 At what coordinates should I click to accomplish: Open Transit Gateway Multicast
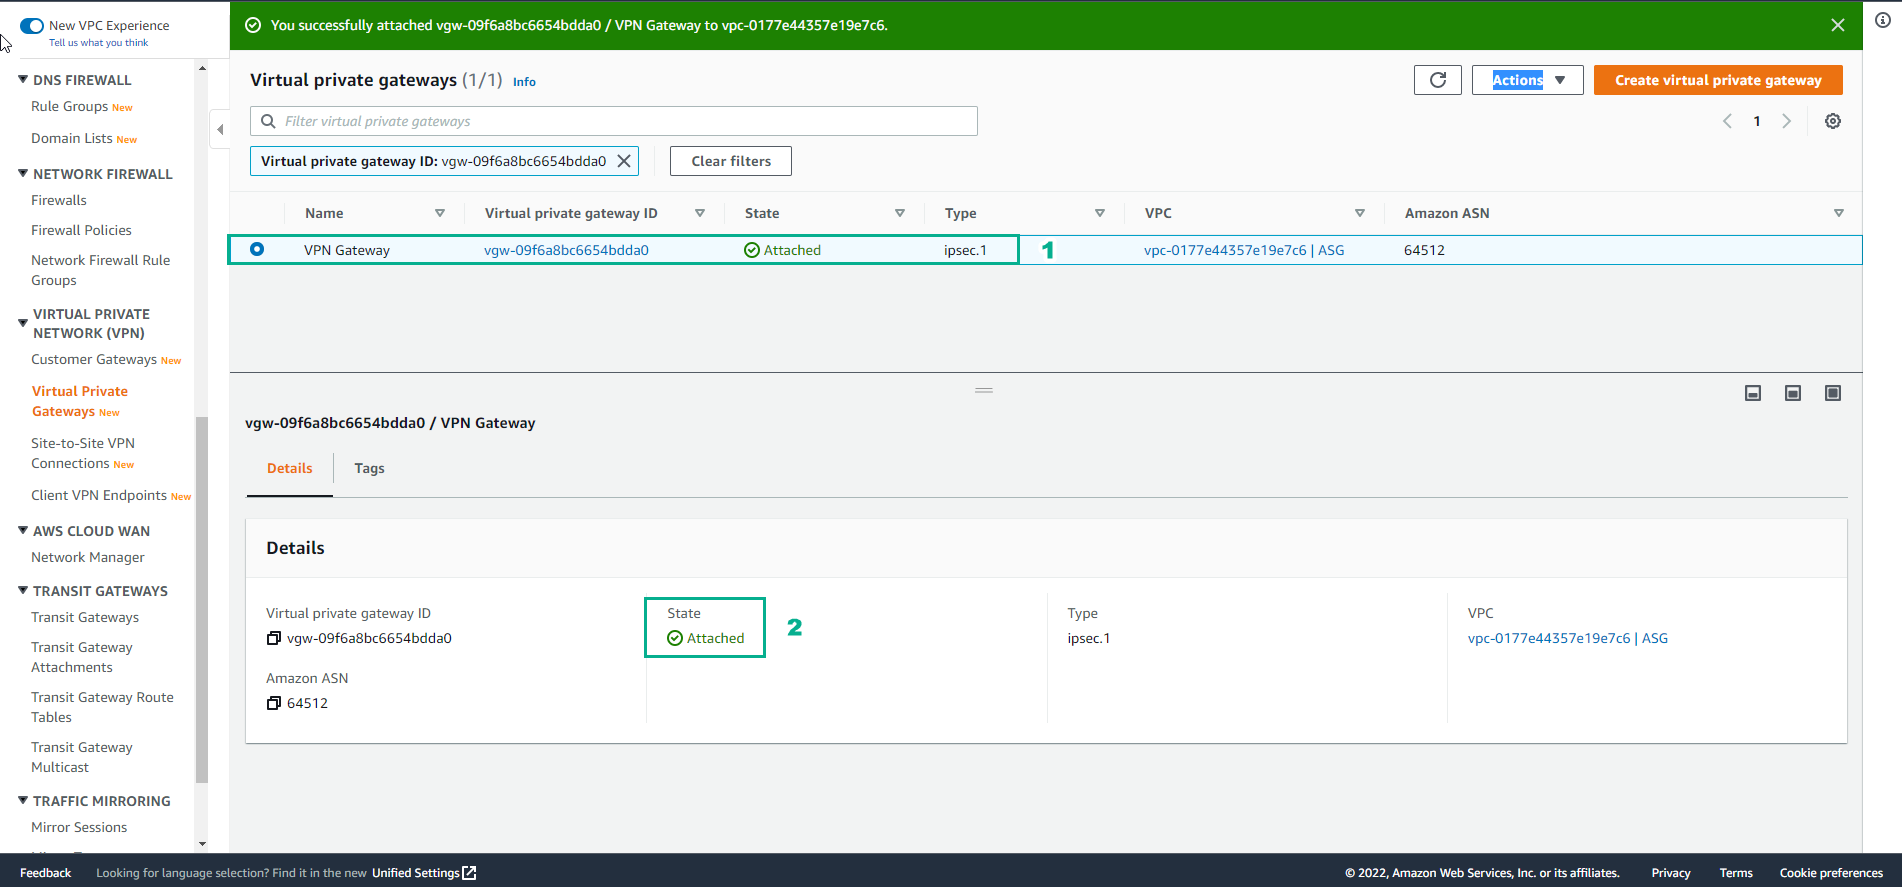coord(82,757)
